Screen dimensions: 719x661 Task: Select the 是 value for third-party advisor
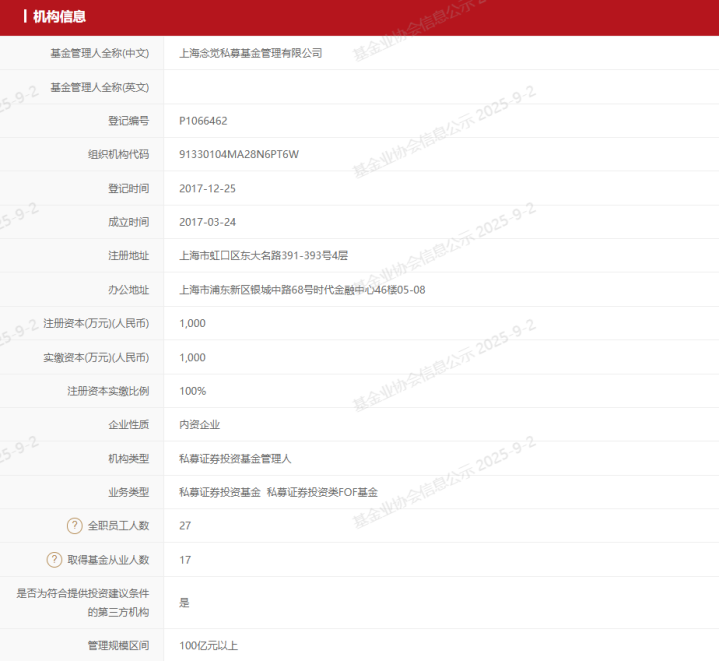tap(184, 603)
